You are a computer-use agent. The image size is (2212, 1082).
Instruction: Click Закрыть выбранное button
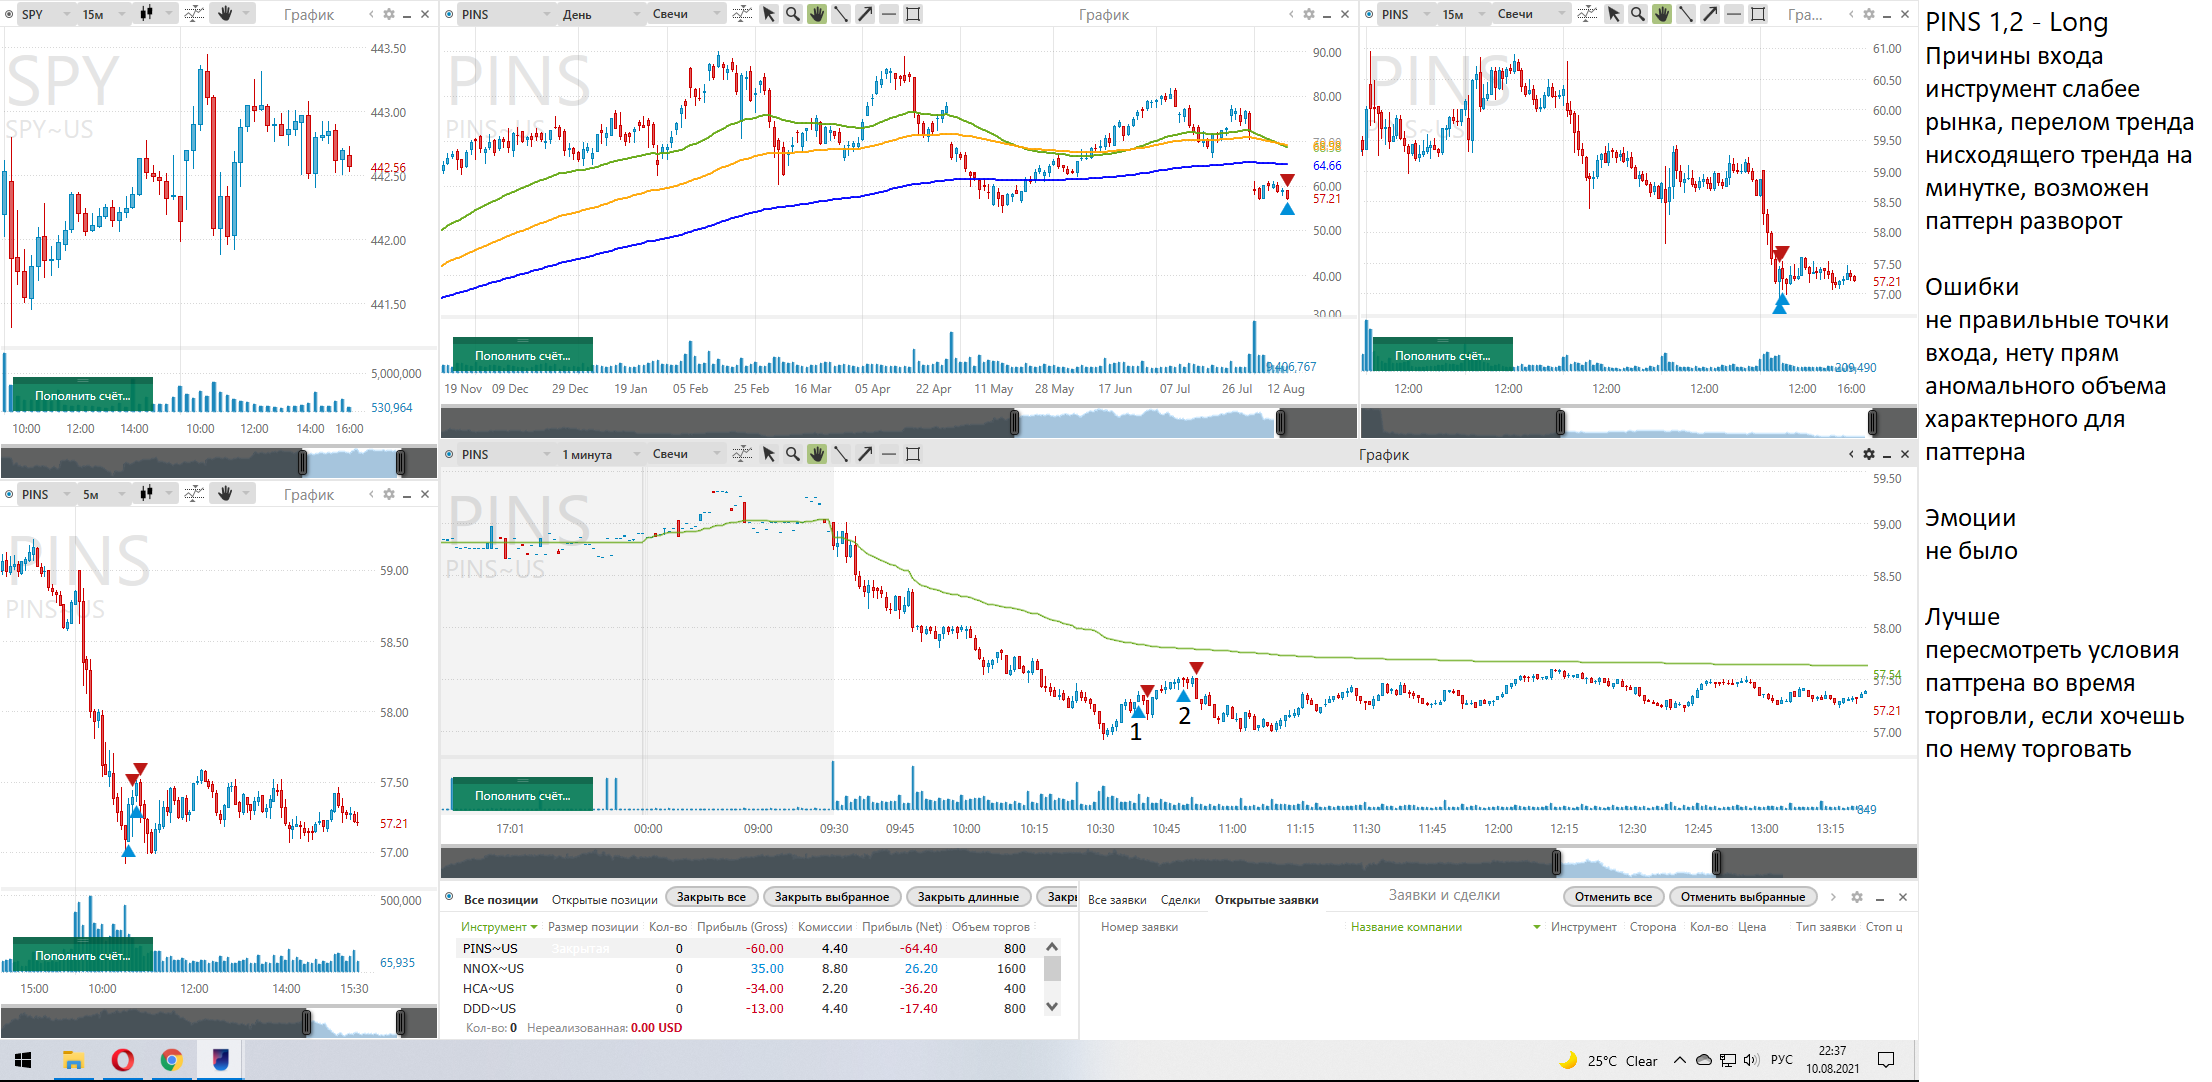pyautogui.click(x=832, y=897)
